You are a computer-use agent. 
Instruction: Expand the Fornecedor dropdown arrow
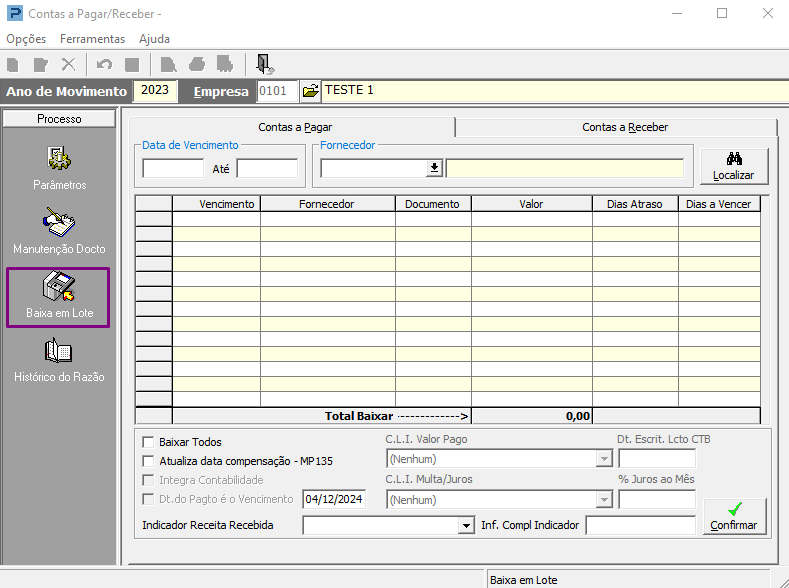434,168
